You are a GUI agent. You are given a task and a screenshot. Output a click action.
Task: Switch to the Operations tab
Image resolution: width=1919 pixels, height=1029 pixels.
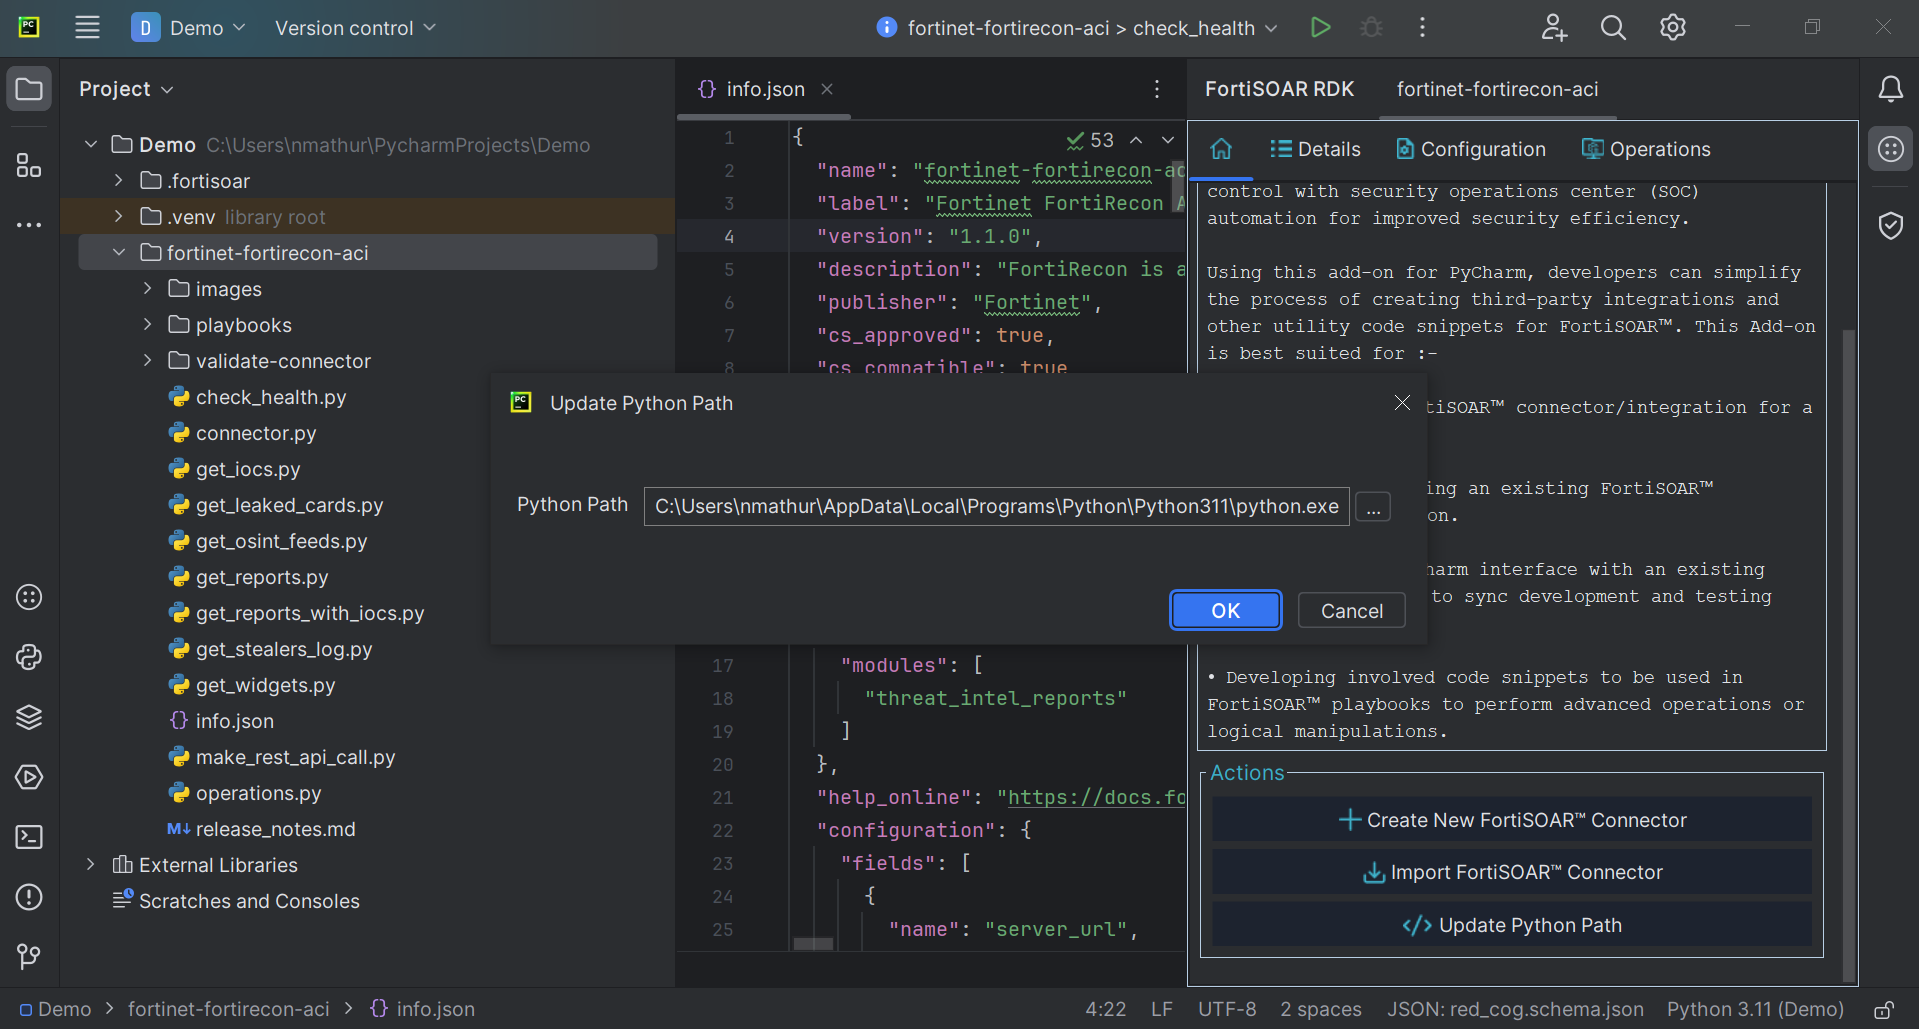click(x=1646, y=150)
